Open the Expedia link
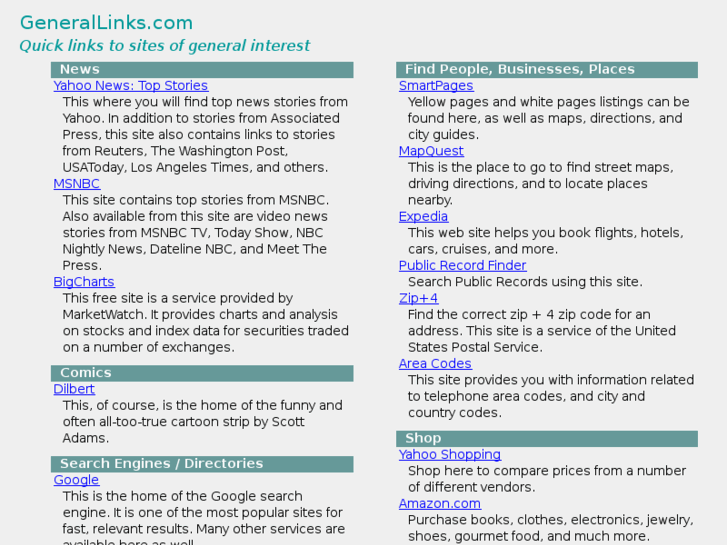 coord(423,217)
